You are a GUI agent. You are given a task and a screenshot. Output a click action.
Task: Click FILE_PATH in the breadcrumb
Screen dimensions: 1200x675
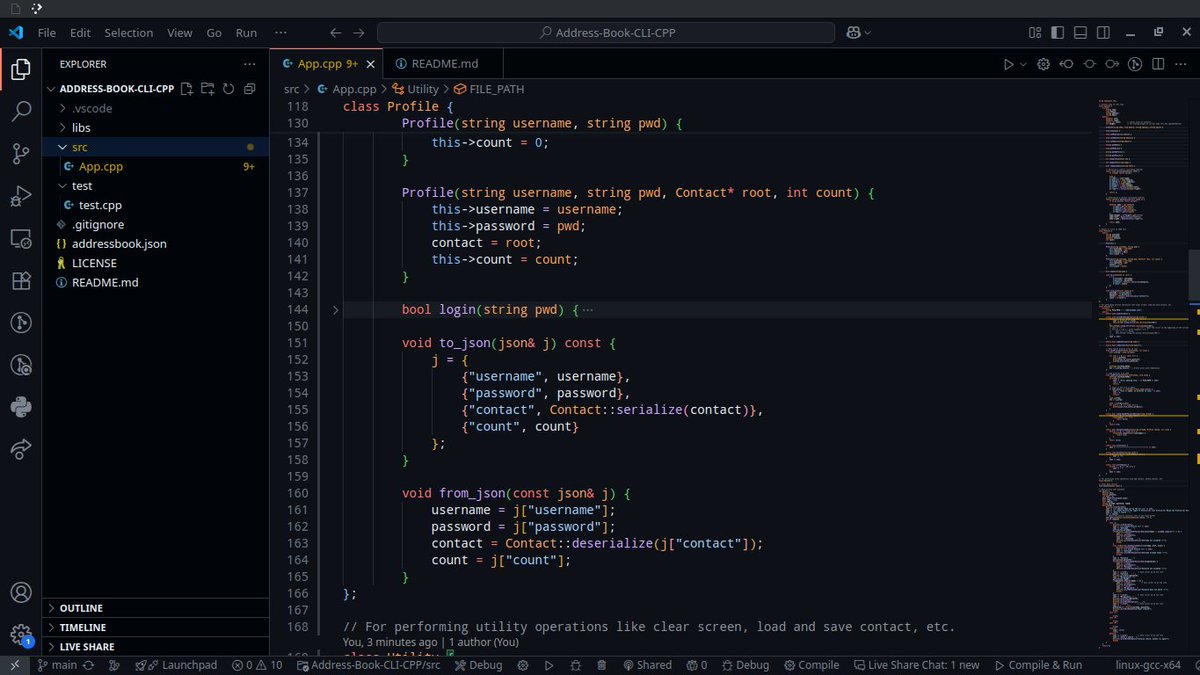496,89
